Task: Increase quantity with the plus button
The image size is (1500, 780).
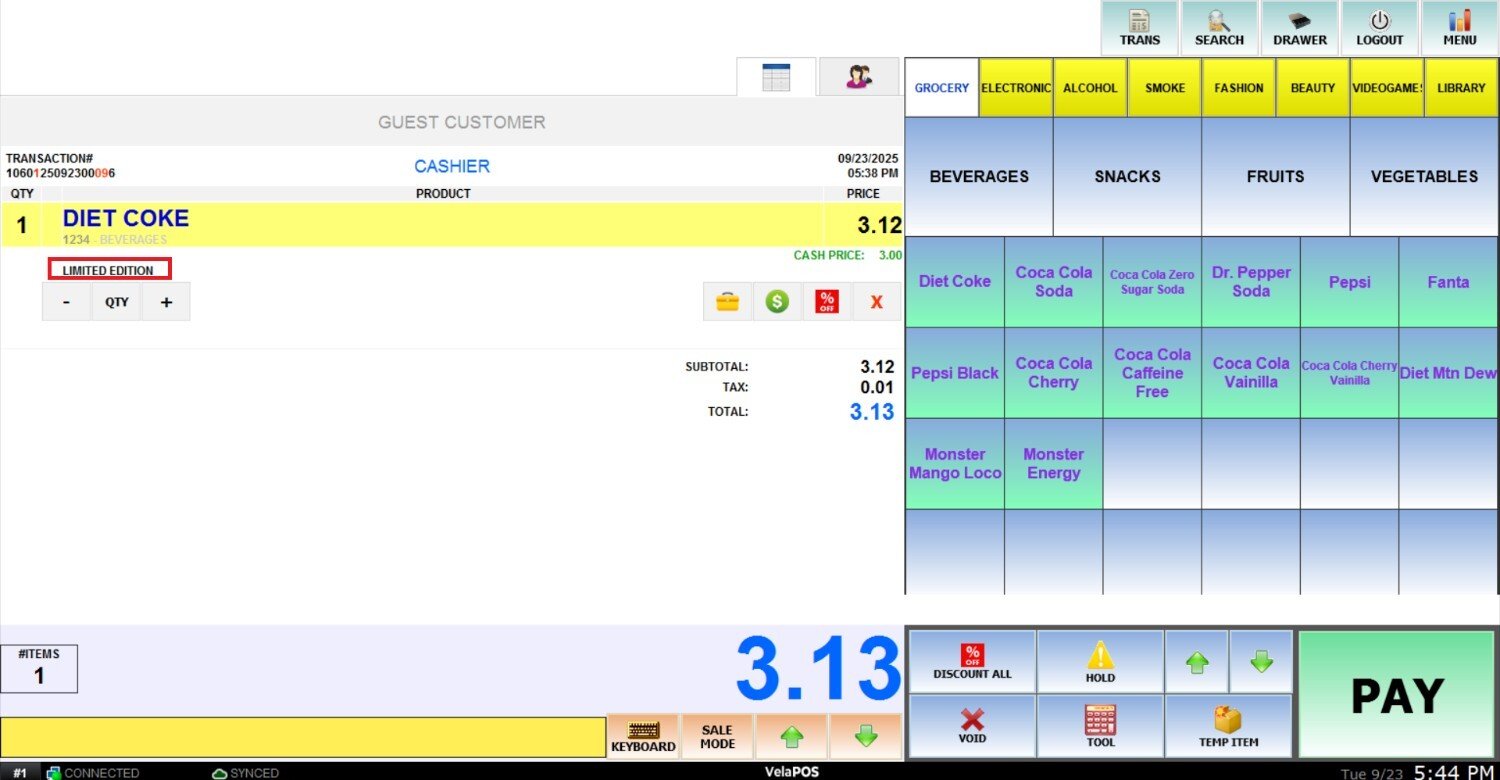Action: click(166, 301)
